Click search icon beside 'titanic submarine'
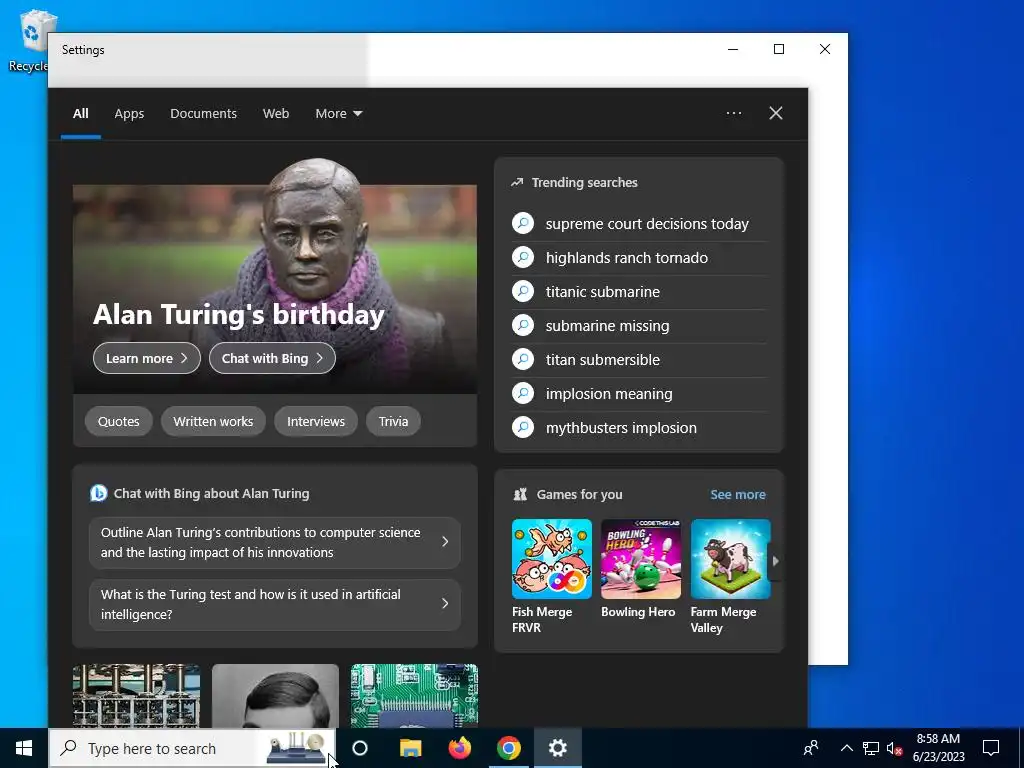This screenshot has width=1024, height=768. tap(523, 291)
